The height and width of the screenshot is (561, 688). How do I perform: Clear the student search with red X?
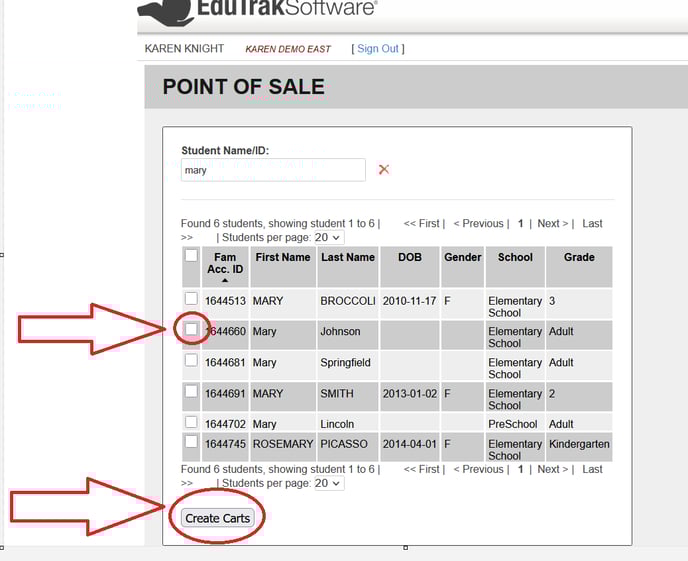(x=383, y=170)
